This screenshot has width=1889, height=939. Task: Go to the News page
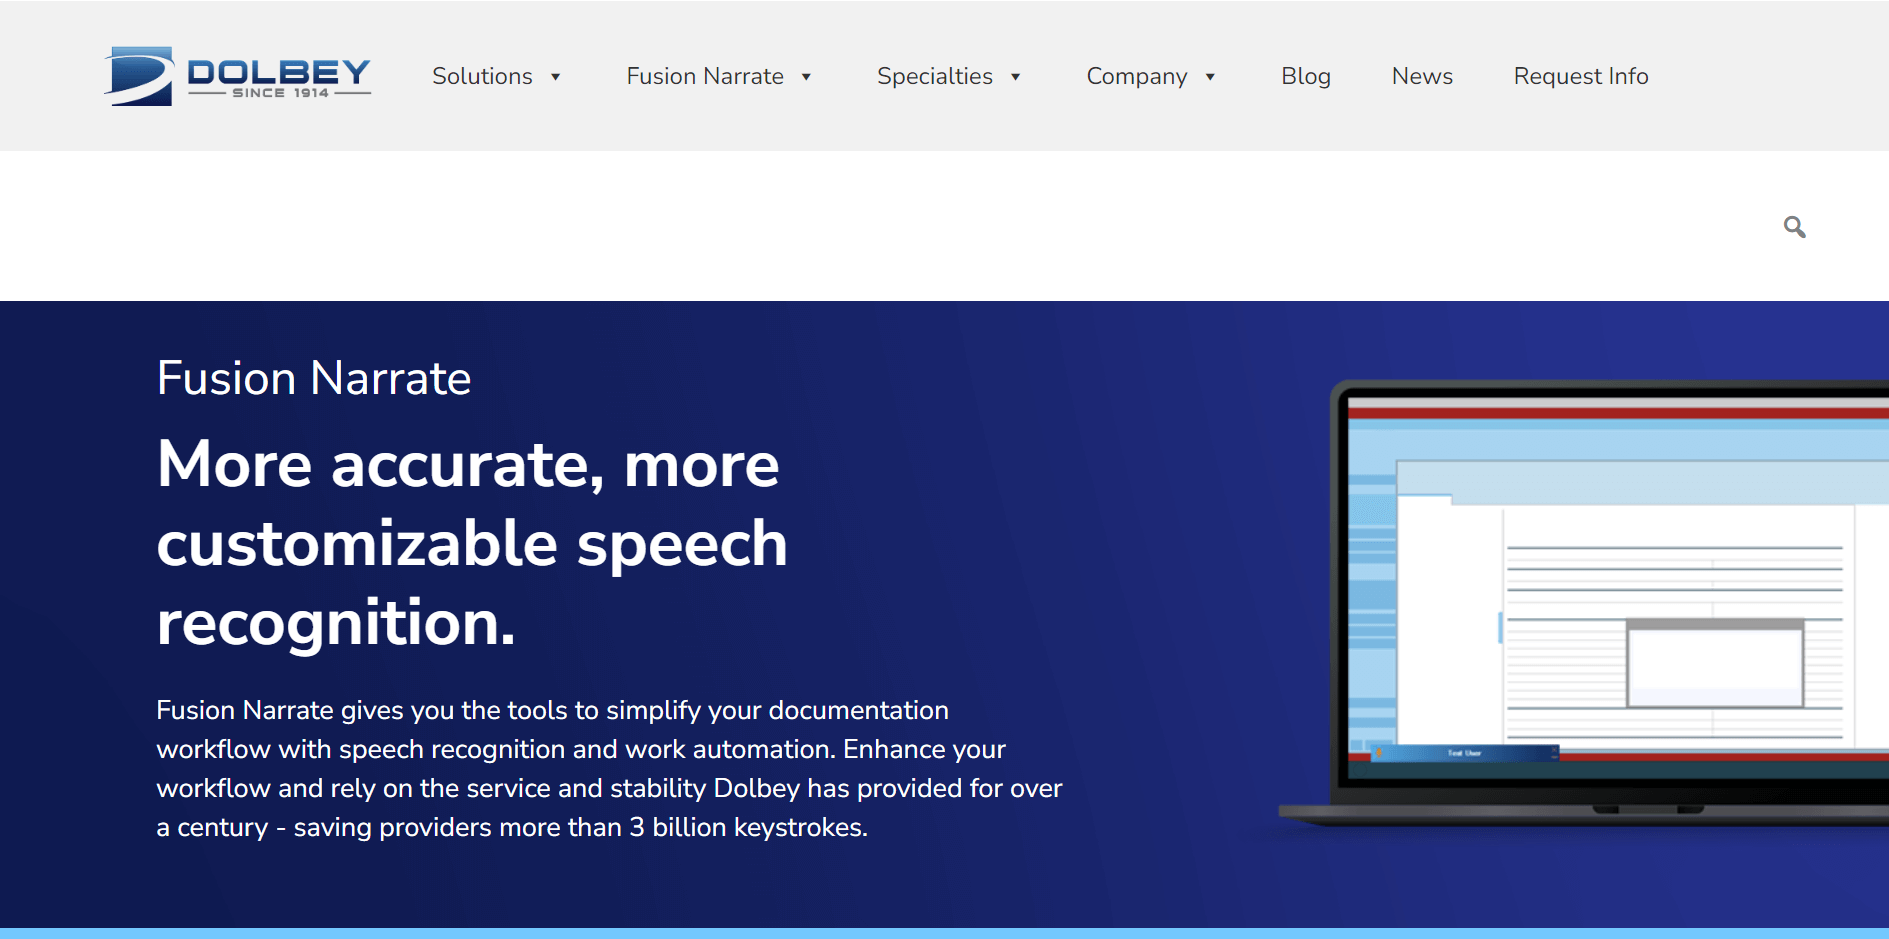click(1422, 76)
